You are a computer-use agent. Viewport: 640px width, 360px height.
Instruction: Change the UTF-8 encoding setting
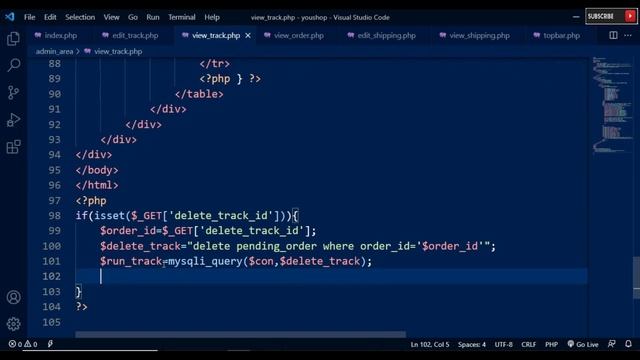tap(504, 344)
